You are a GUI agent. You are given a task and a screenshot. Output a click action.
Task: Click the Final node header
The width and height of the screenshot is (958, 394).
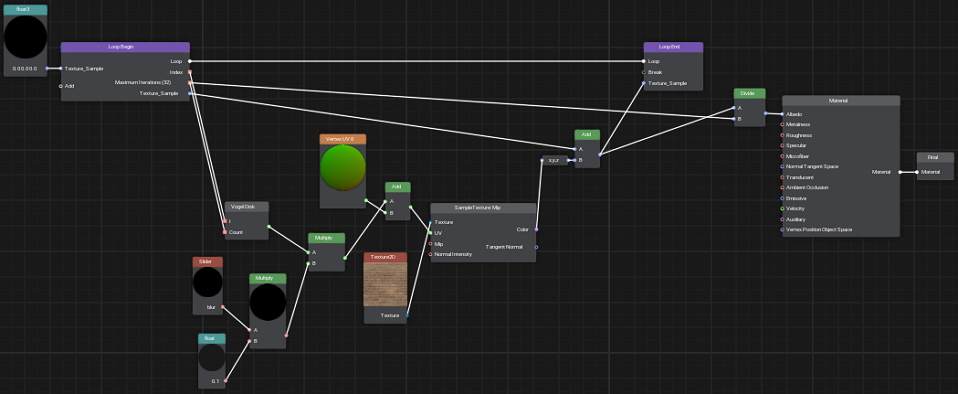click(x=934, y=158)
